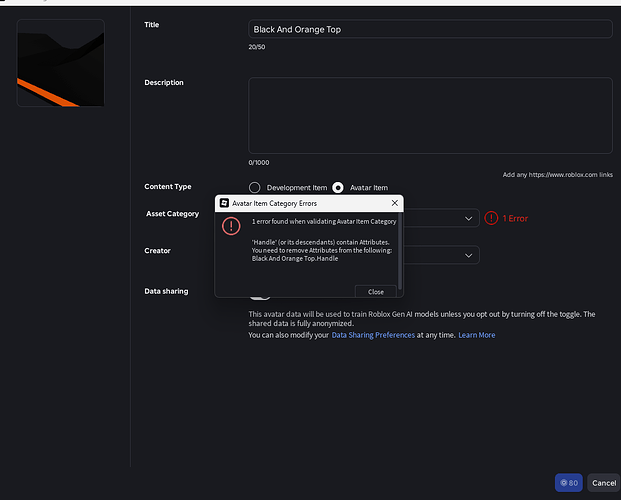Click the Close button in error dialog
621x500 pixels.
tap(375, 292)
